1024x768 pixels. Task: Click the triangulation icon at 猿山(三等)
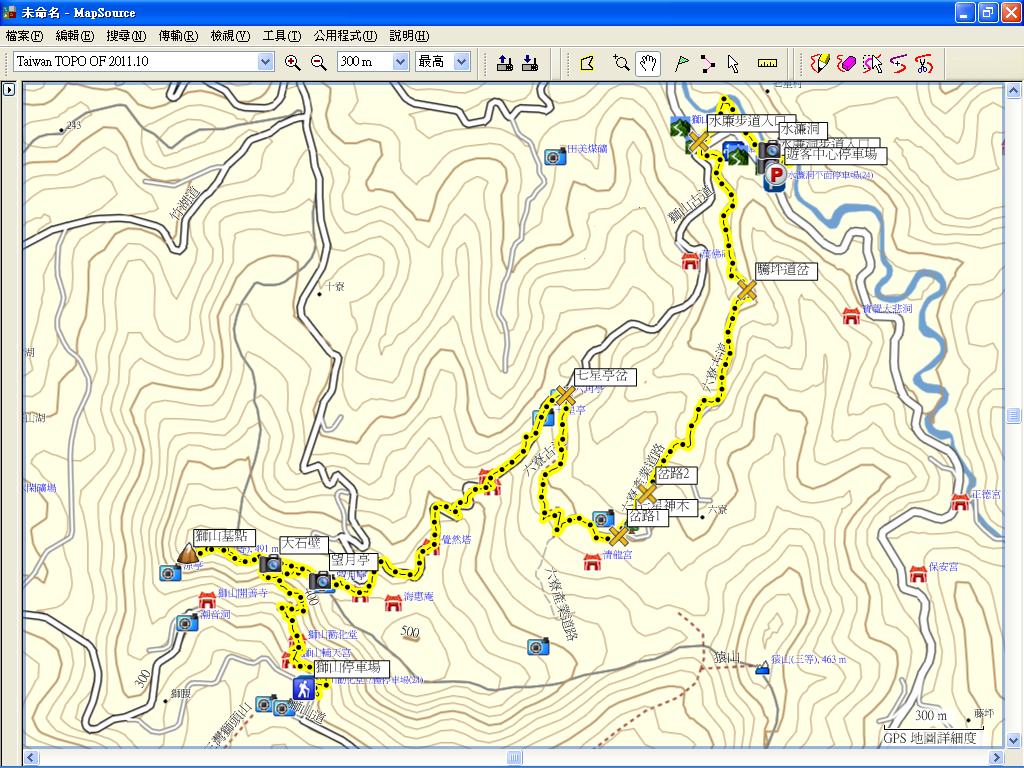[x=762, y=667]
